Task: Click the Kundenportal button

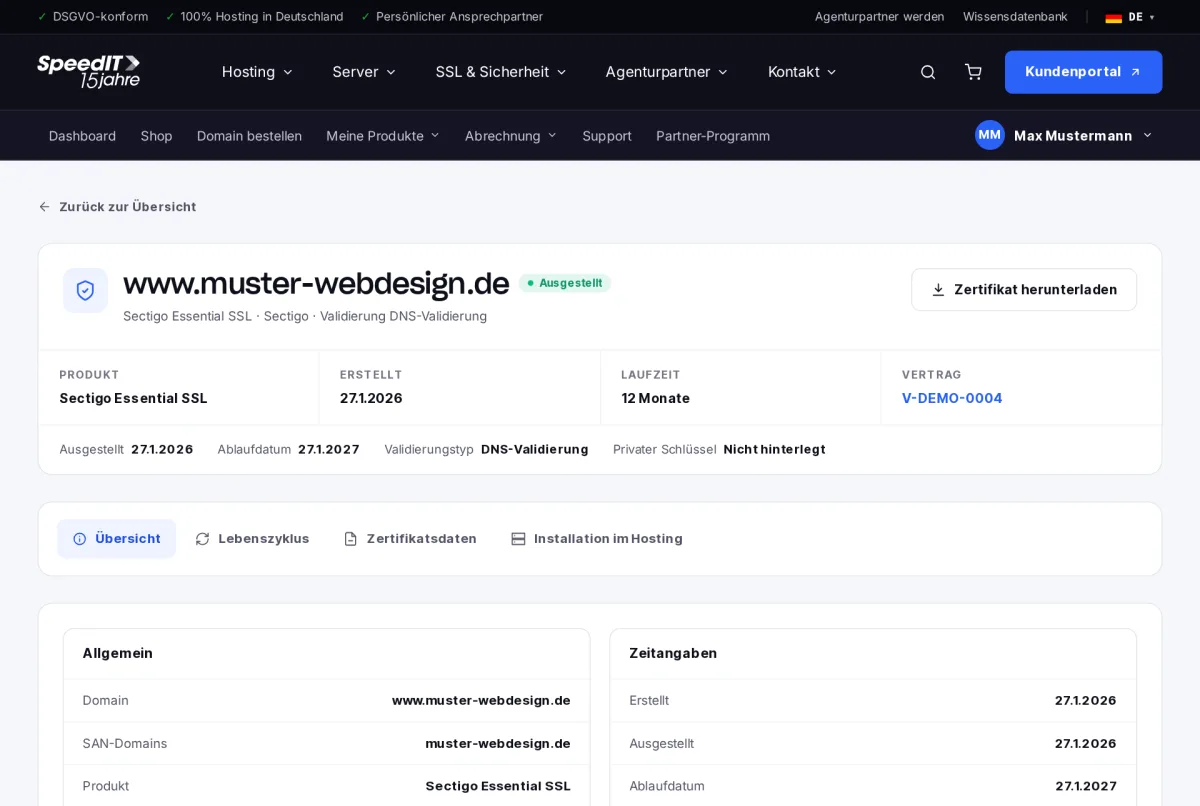Action: coord(1083,72)
